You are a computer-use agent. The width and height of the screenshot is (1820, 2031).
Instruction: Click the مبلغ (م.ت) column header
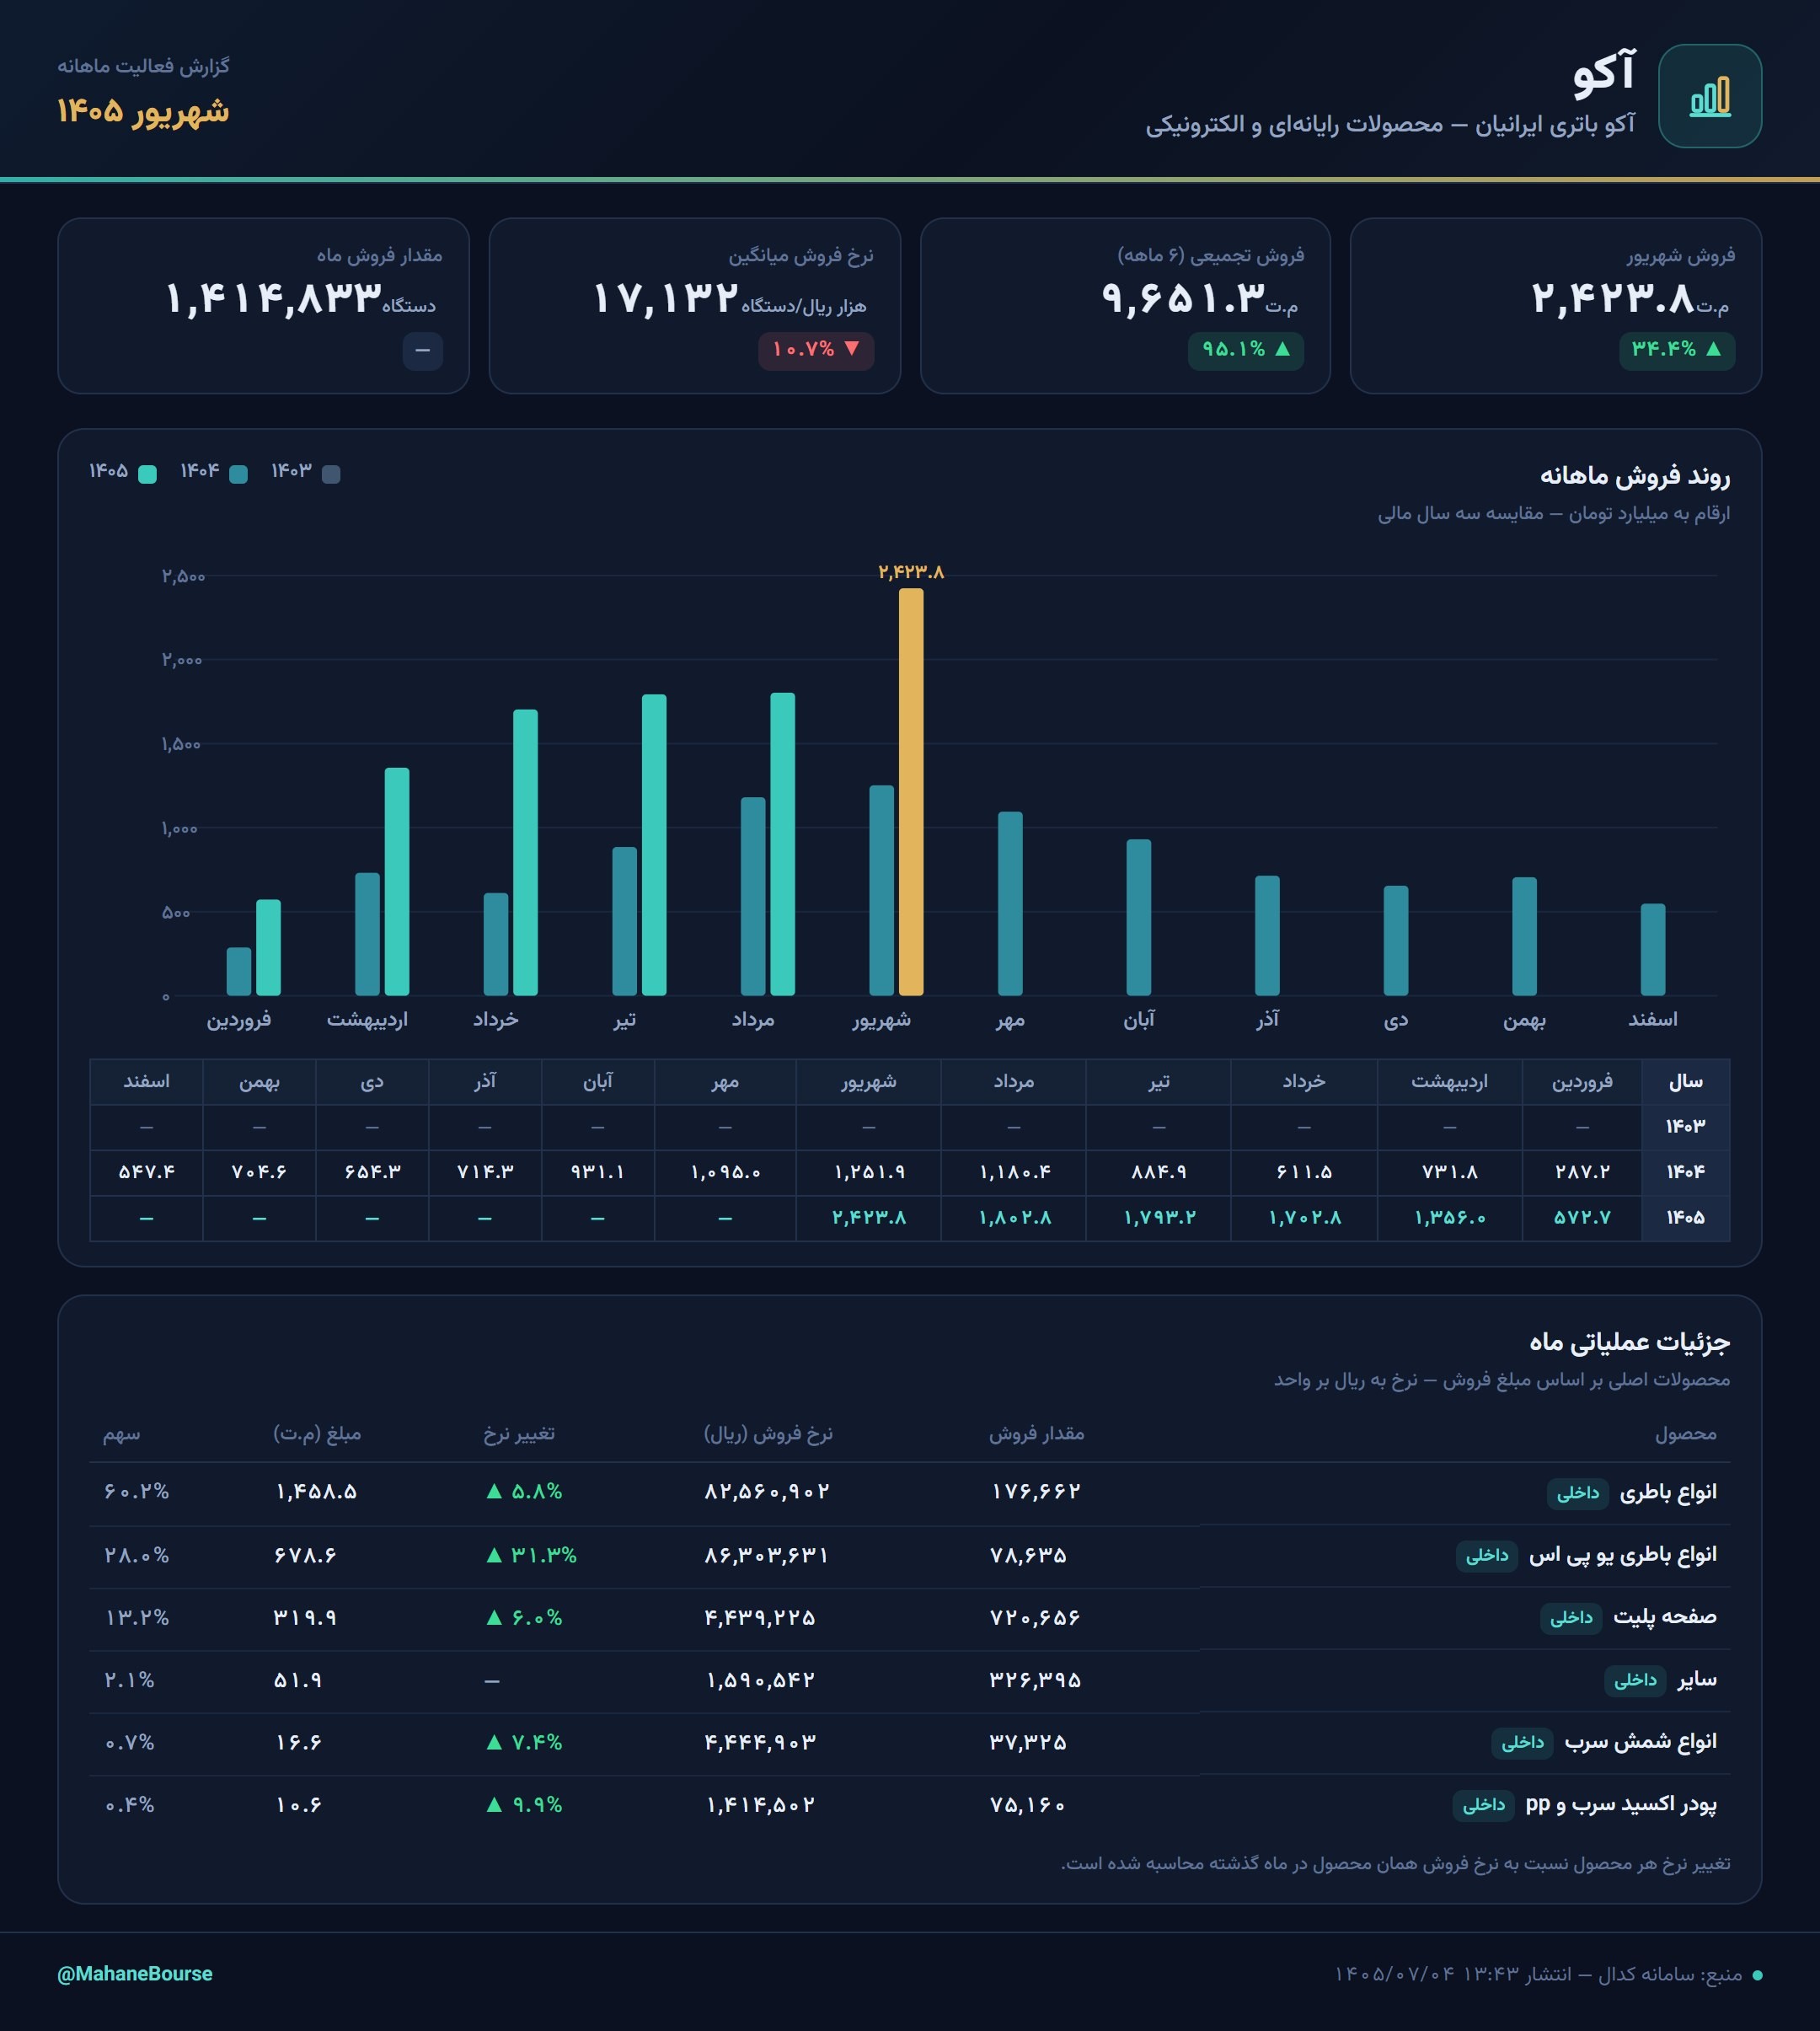(x=317, y=1433)
